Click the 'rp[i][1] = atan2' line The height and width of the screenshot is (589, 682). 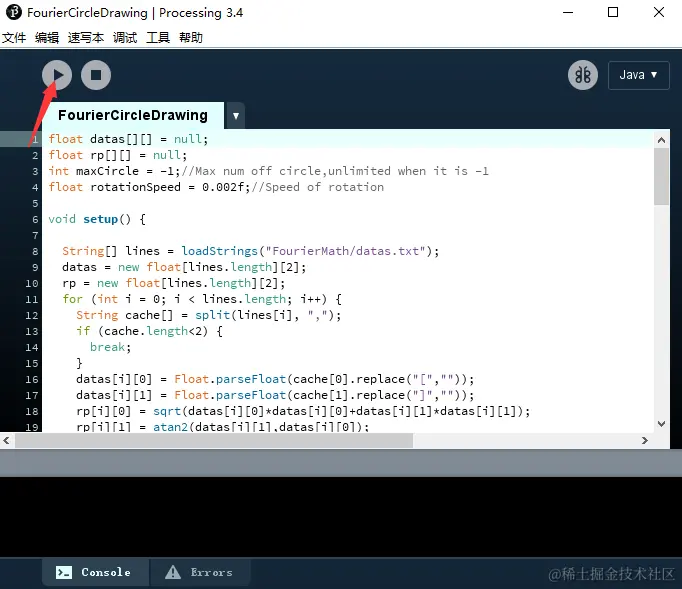[x=222, y=427]
